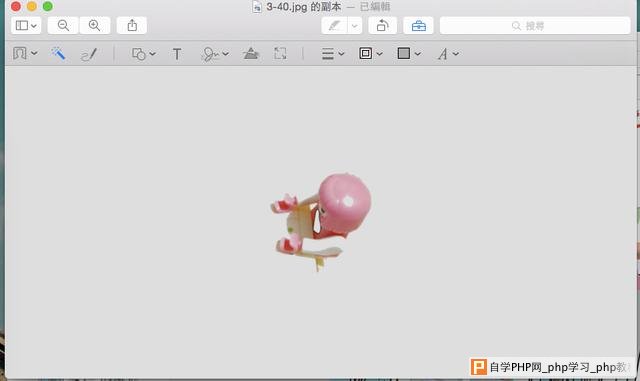
Task: Open the sidebar view options button
Action: pos(26,26)
